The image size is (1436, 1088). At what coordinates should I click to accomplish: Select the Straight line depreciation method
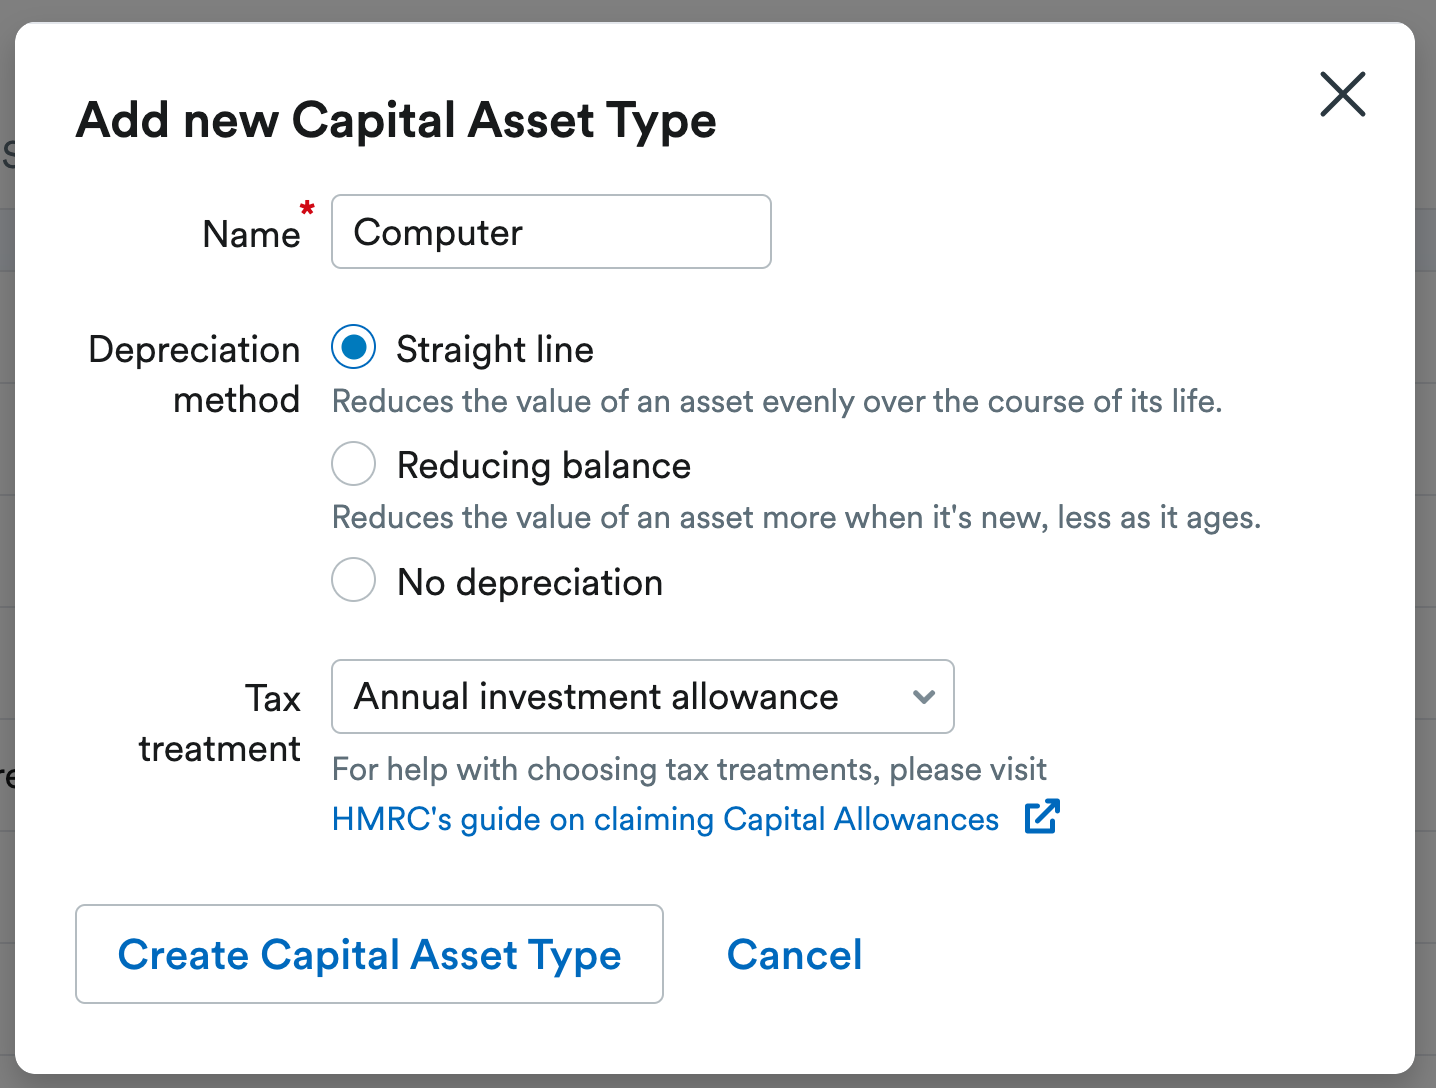[354, 347]
